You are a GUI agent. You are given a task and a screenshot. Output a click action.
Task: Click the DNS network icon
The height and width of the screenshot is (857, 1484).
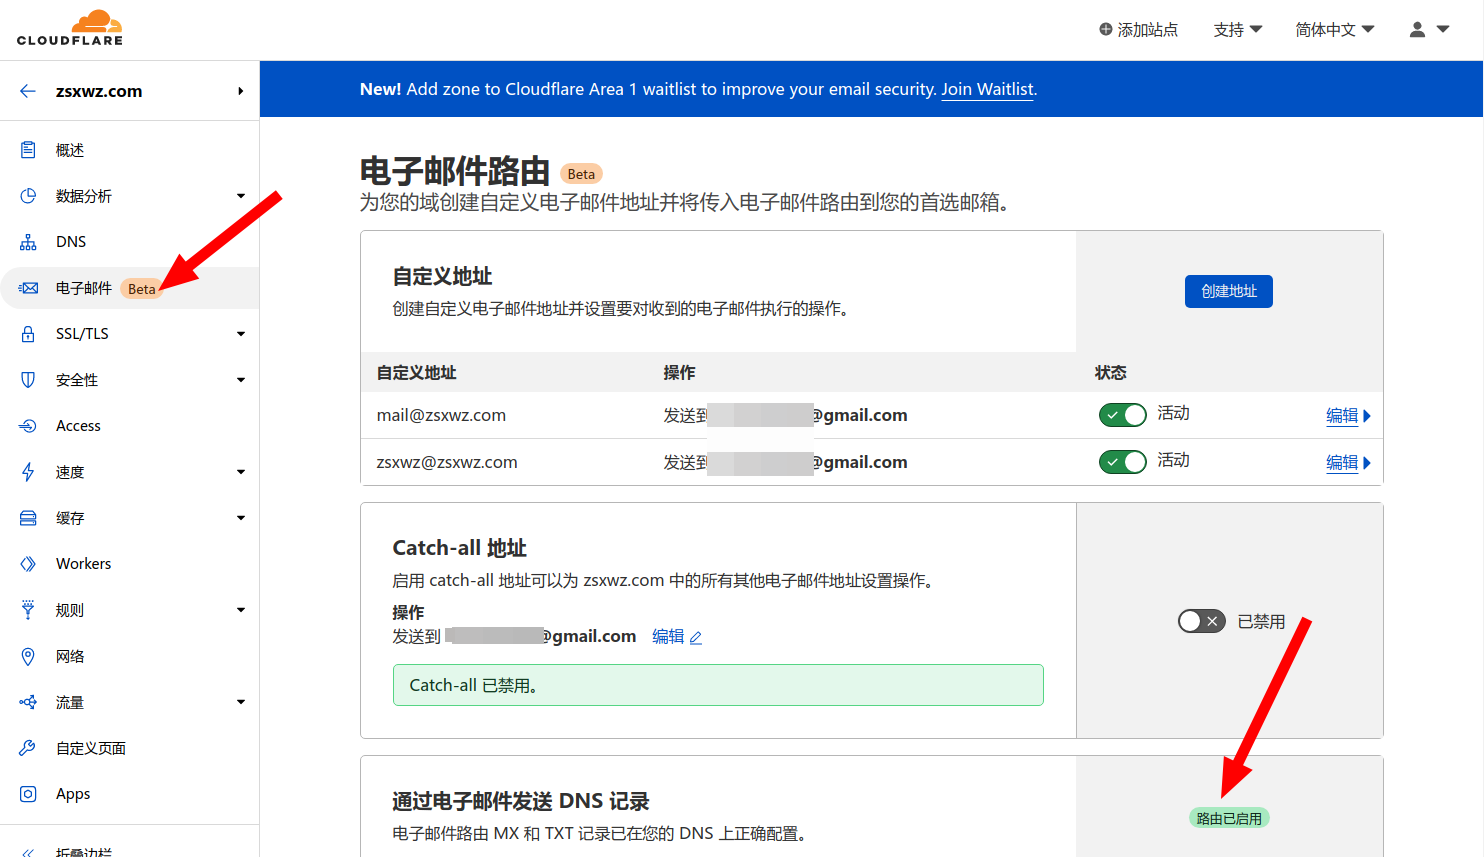[28, 242]
